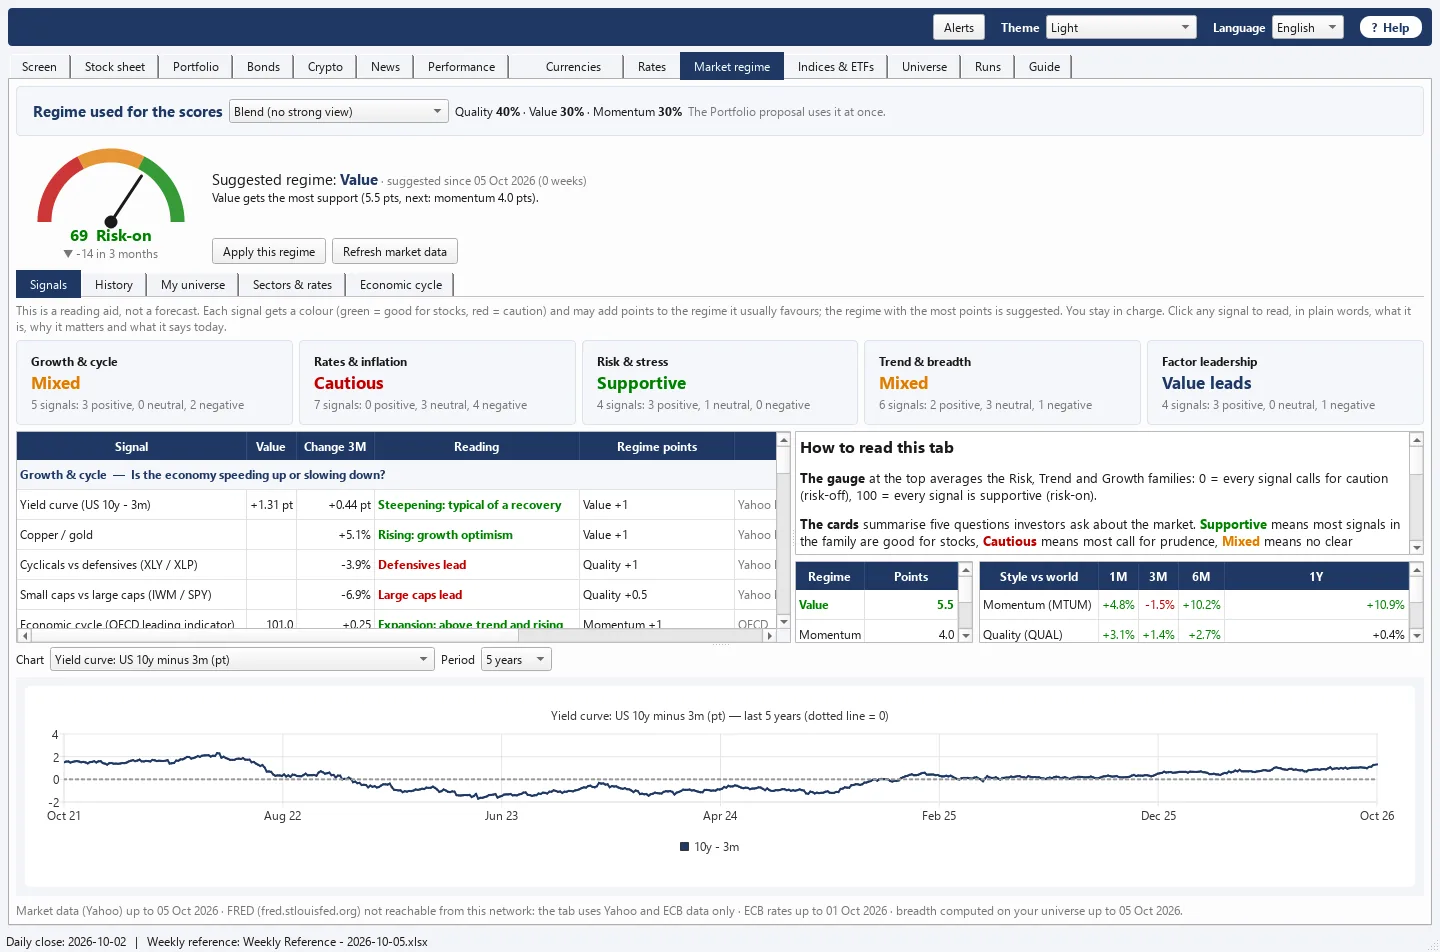Click the Change 3M column header
This screenshot has height=952, width=1440.
[x=335, y=447]
